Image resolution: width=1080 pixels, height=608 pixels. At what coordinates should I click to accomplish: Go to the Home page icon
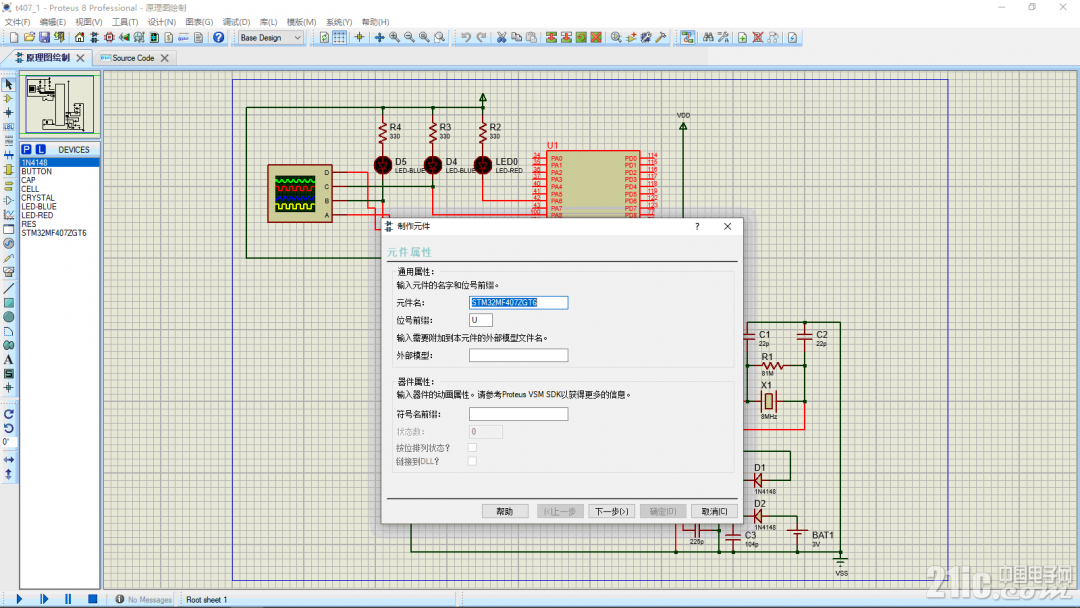(79, 38)
